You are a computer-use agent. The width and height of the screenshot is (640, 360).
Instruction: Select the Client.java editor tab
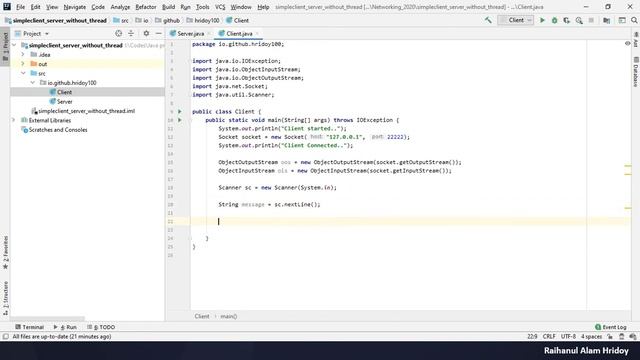tap(239, 33)
